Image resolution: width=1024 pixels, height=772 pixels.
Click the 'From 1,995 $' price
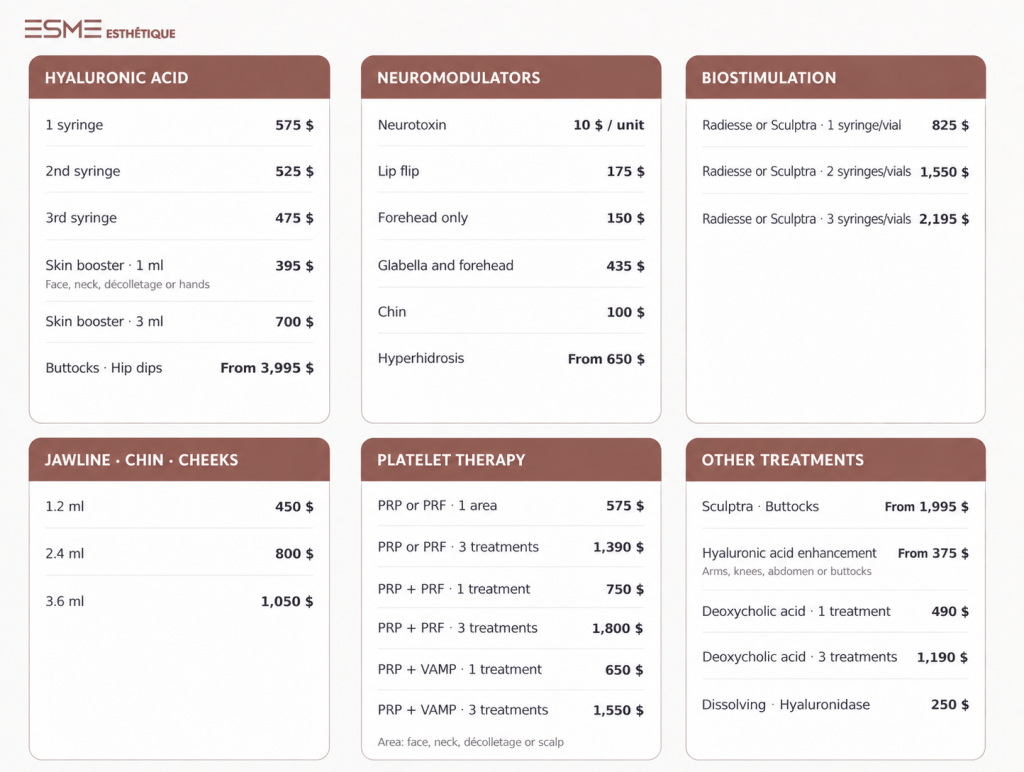[x=927, y=506]
